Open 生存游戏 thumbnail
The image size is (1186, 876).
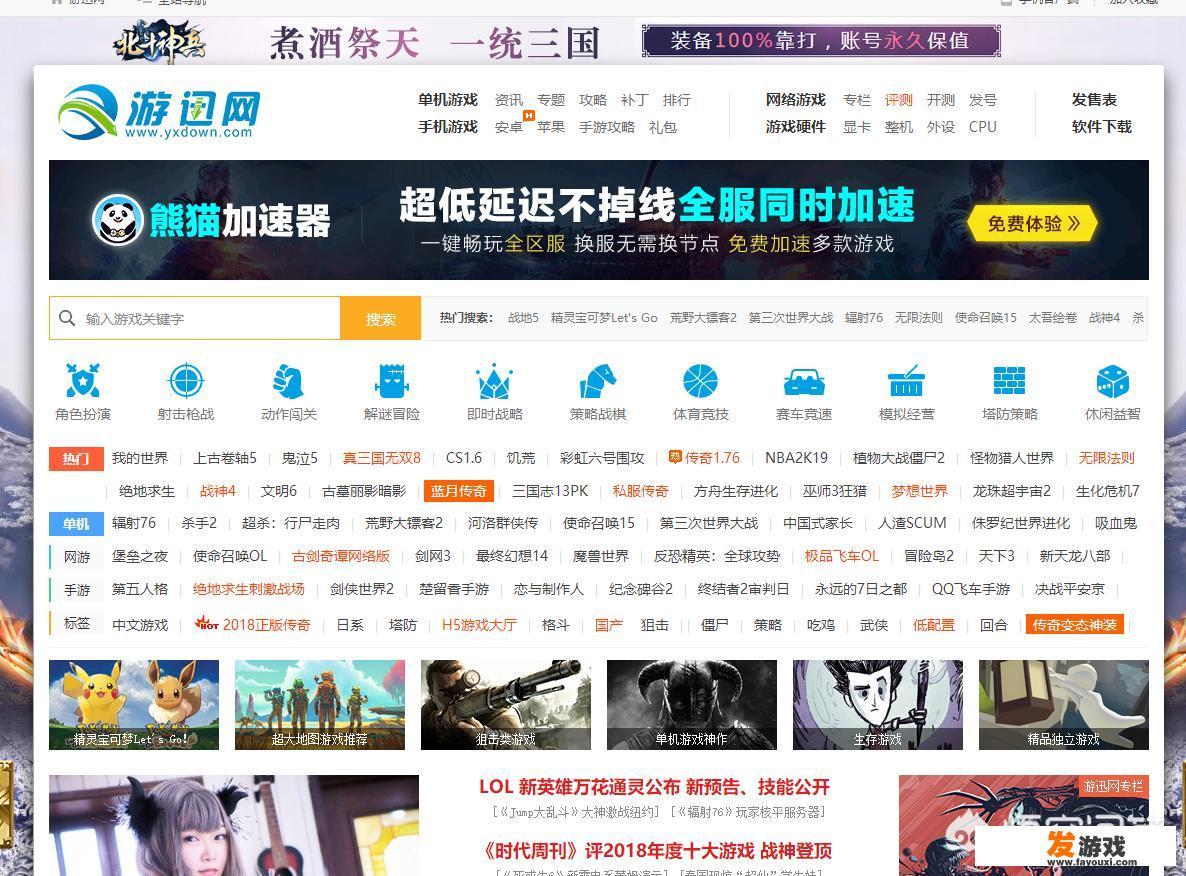(878, 705)
